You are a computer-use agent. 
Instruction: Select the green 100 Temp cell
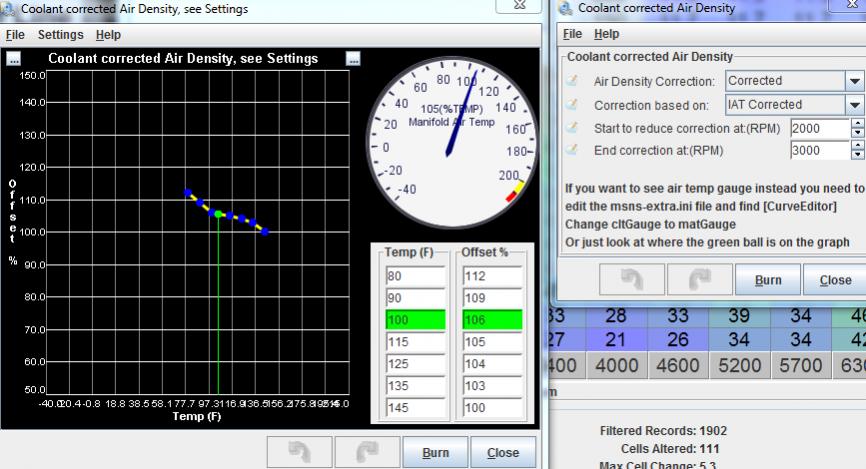pos(410,320)
